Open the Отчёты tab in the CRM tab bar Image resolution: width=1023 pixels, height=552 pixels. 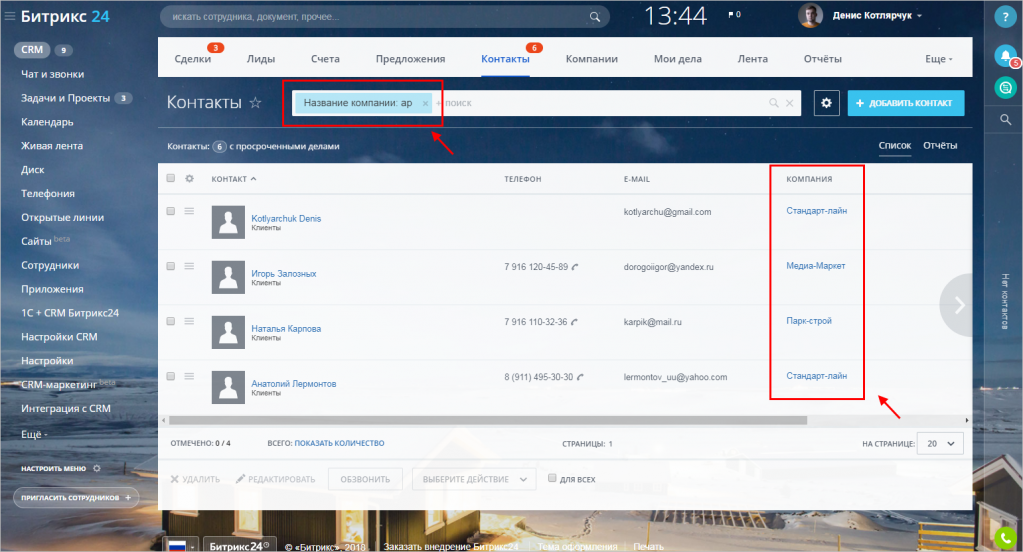(822, 59)
